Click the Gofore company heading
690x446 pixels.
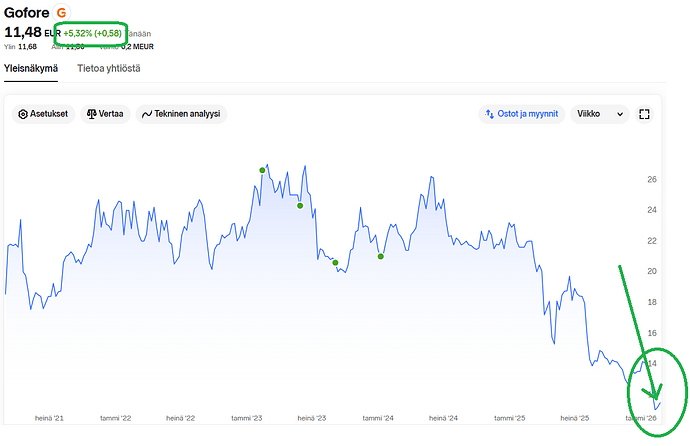tap(27, 12)
